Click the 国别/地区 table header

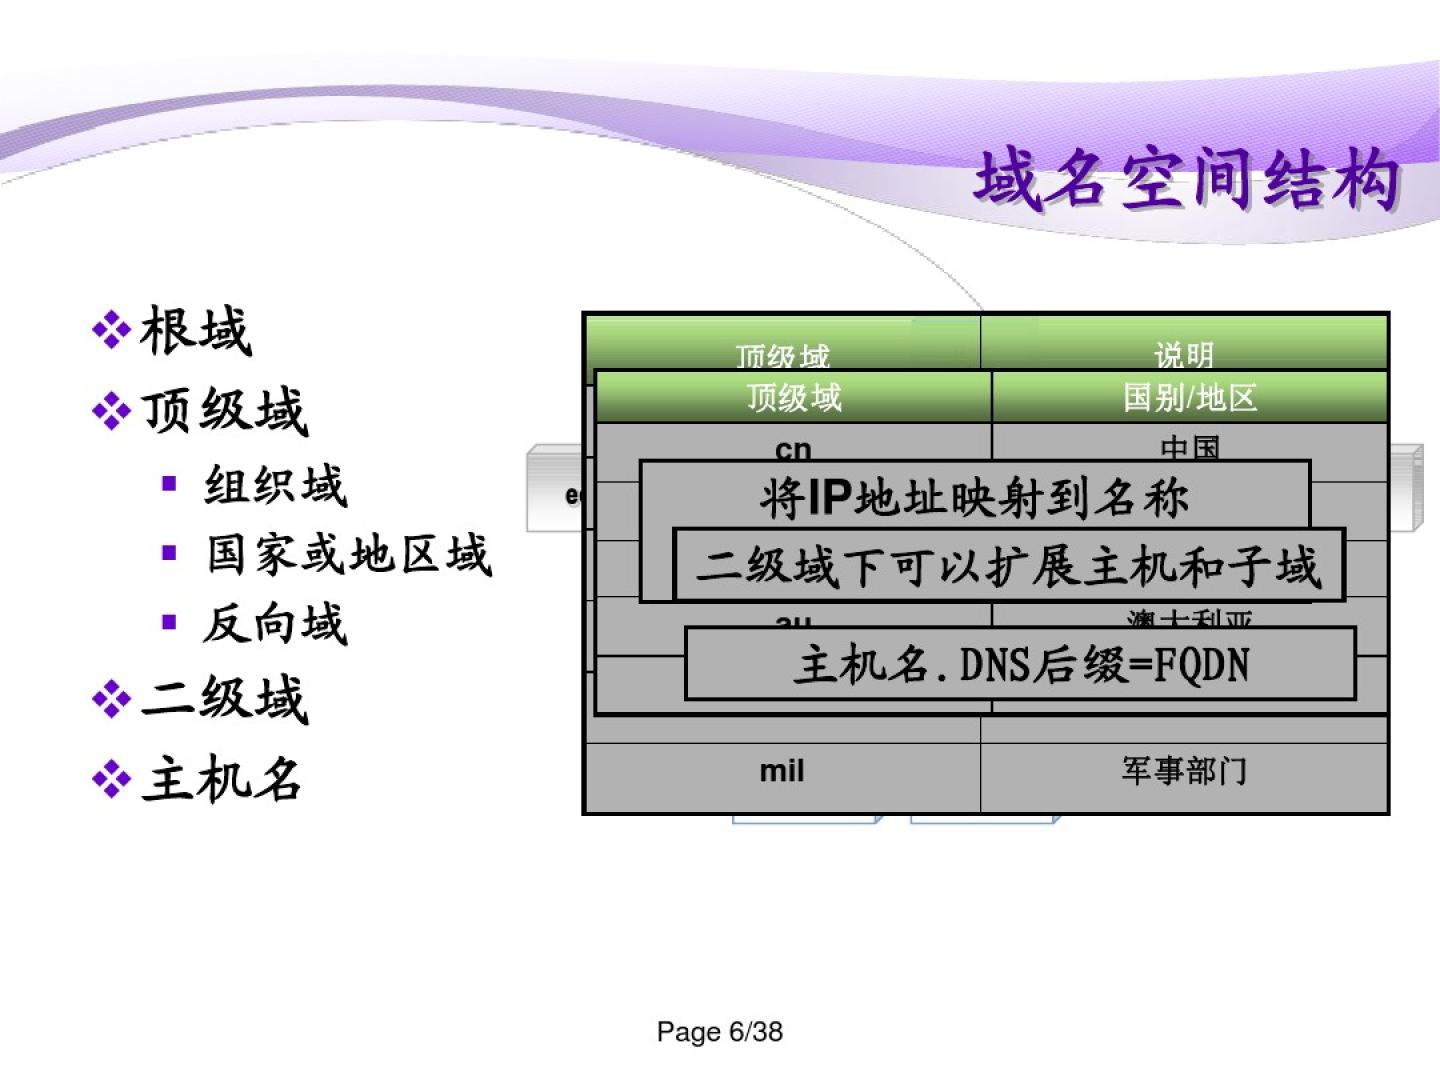click(x=1189, y=398)
